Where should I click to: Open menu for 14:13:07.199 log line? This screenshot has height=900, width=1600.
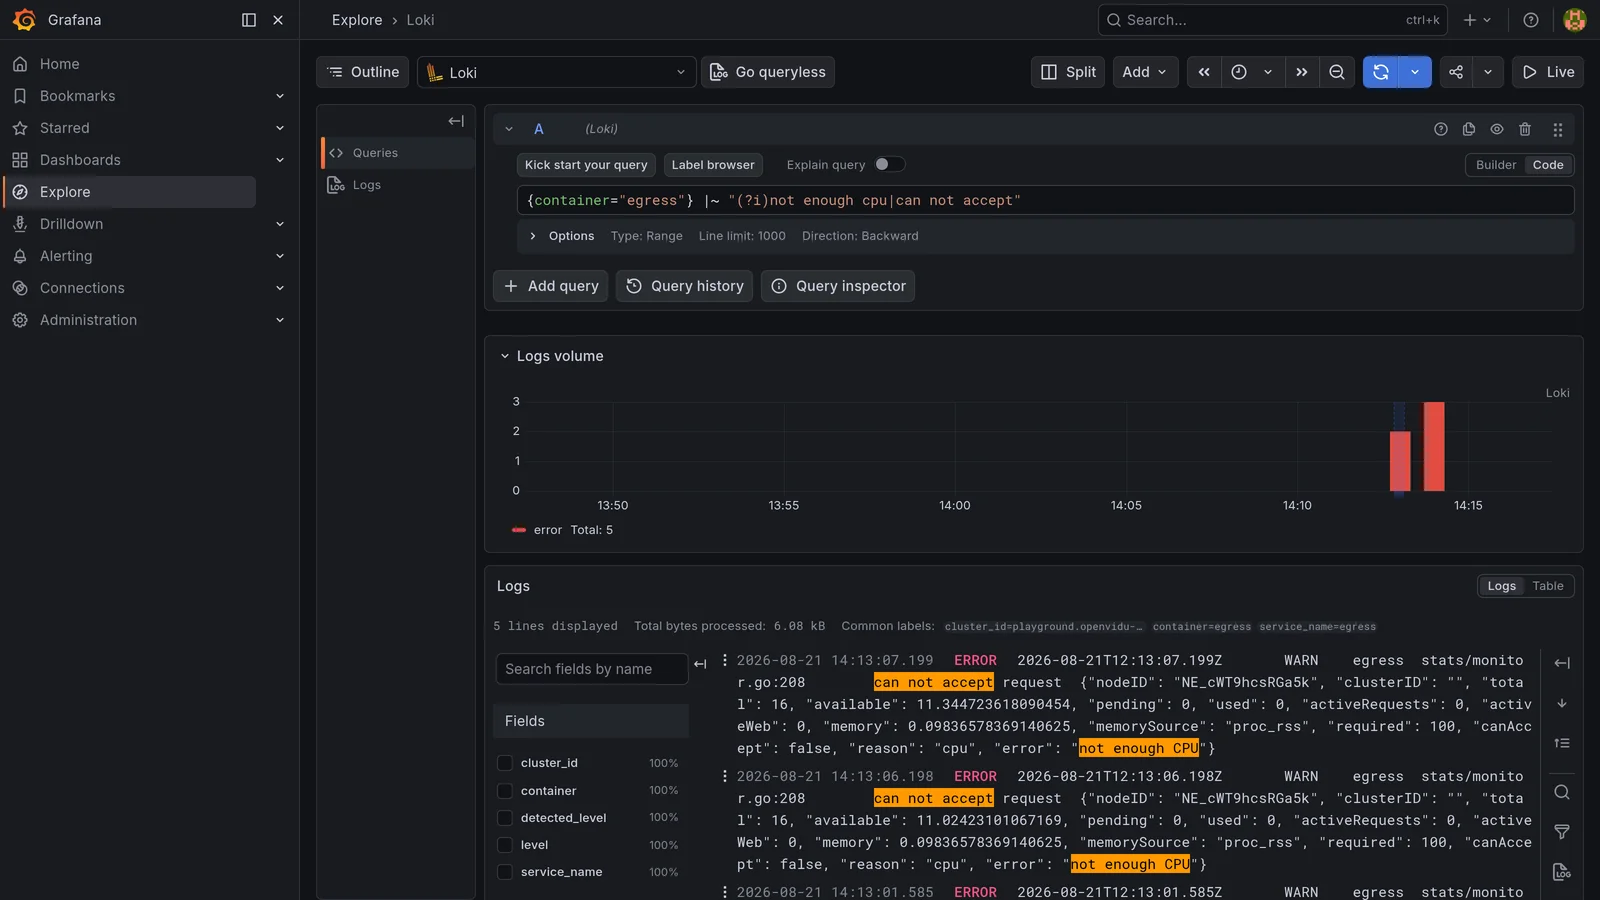point(725,660)
